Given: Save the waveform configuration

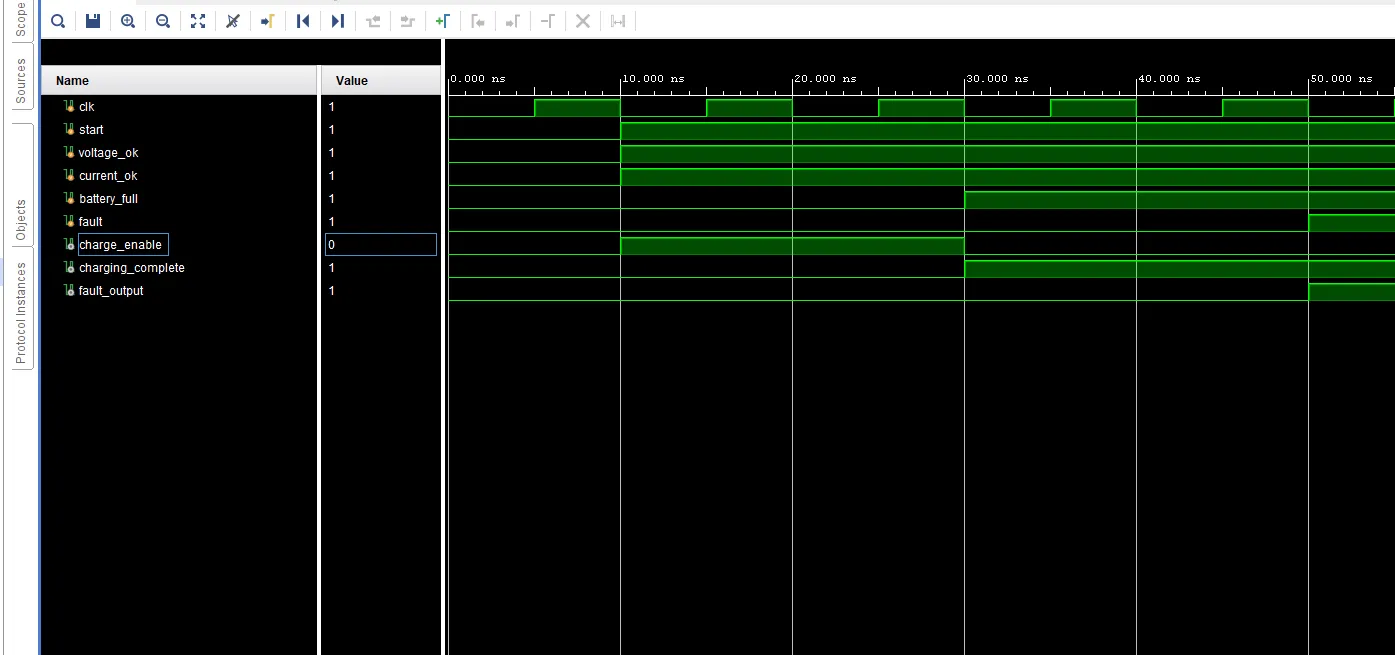Looking at the screenshot, I should click(x=93, y=21).
